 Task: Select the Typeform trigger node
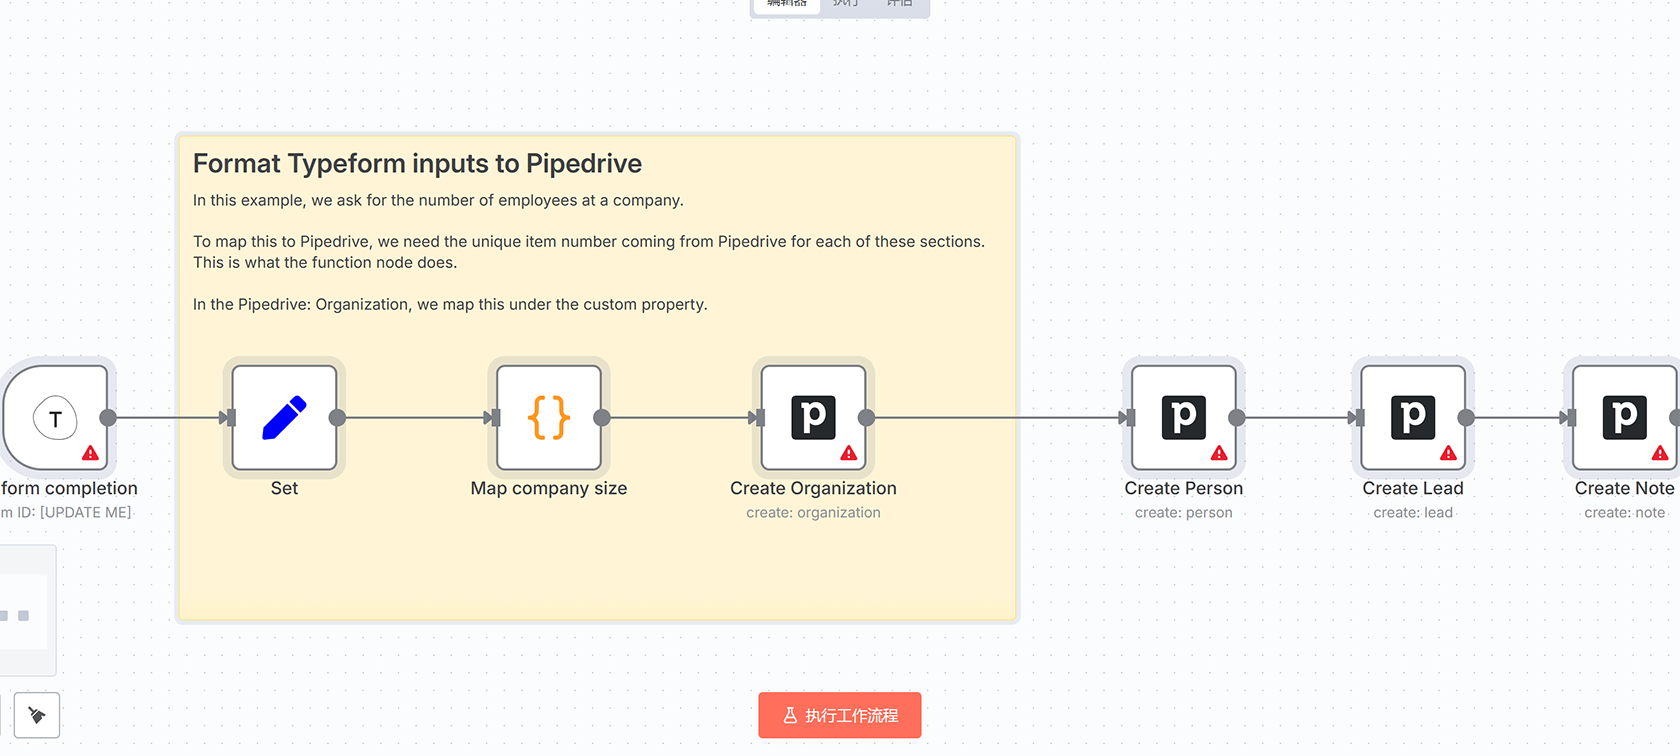point(55,418)
